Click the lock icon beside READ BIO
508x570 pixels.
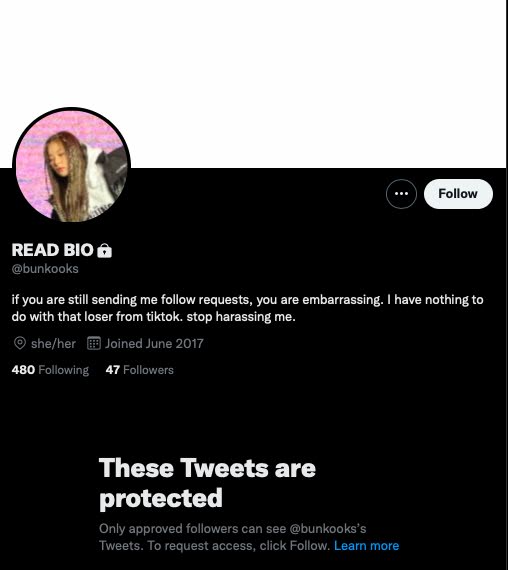coord(105,250)
